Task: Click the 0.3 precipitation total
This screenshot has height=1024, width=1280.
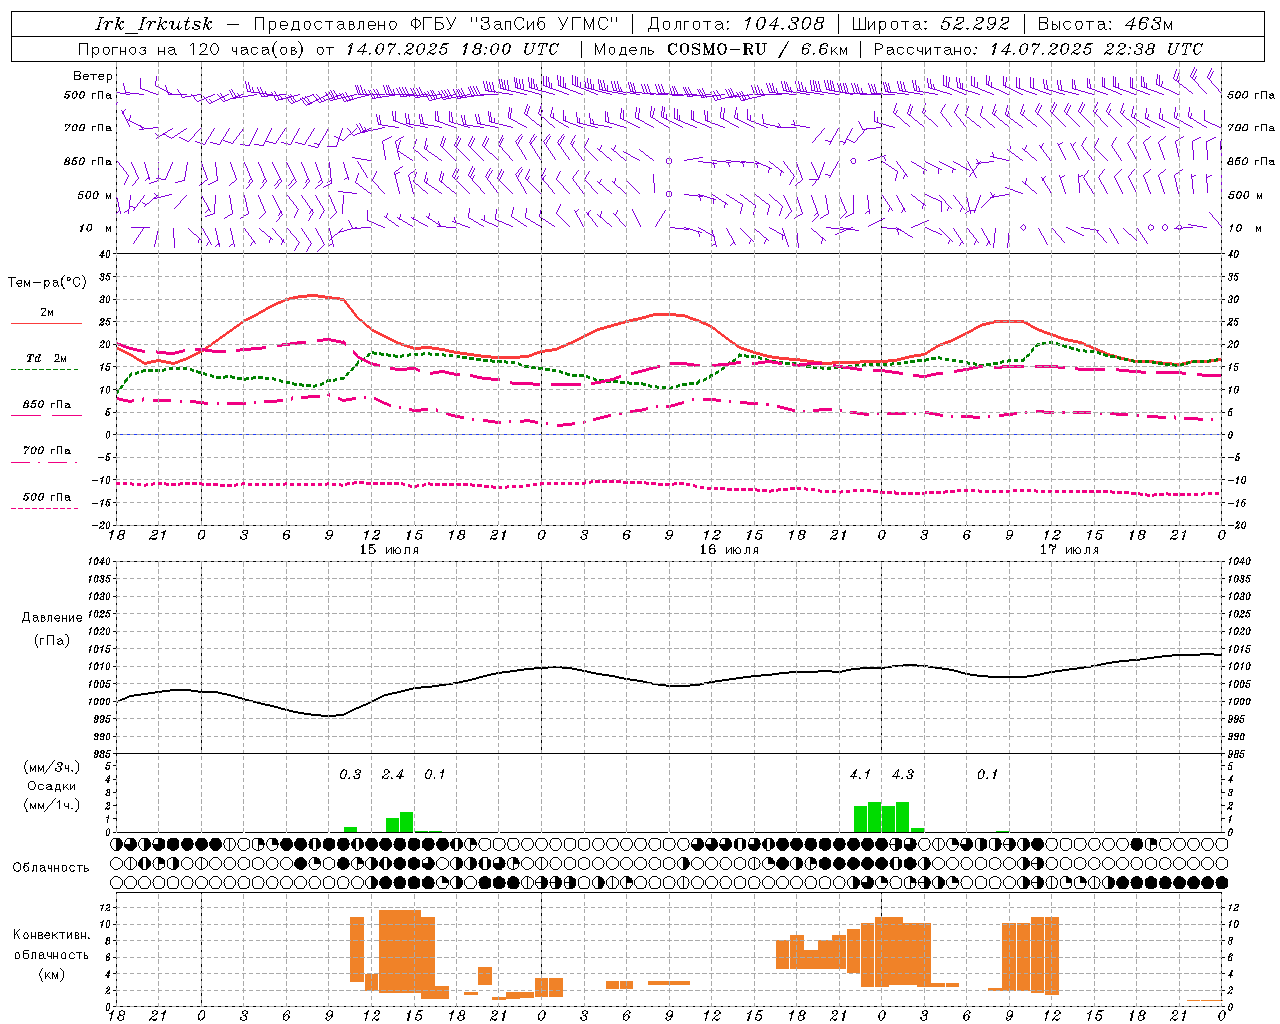Action: coord(350,775)
